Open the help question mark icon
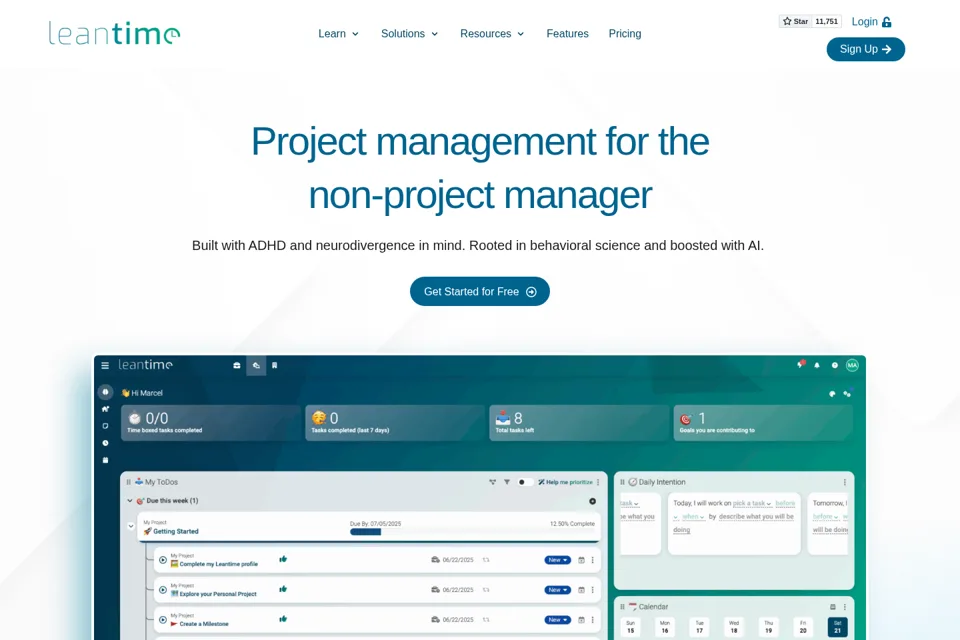960x640 pixels. (834, 366)
